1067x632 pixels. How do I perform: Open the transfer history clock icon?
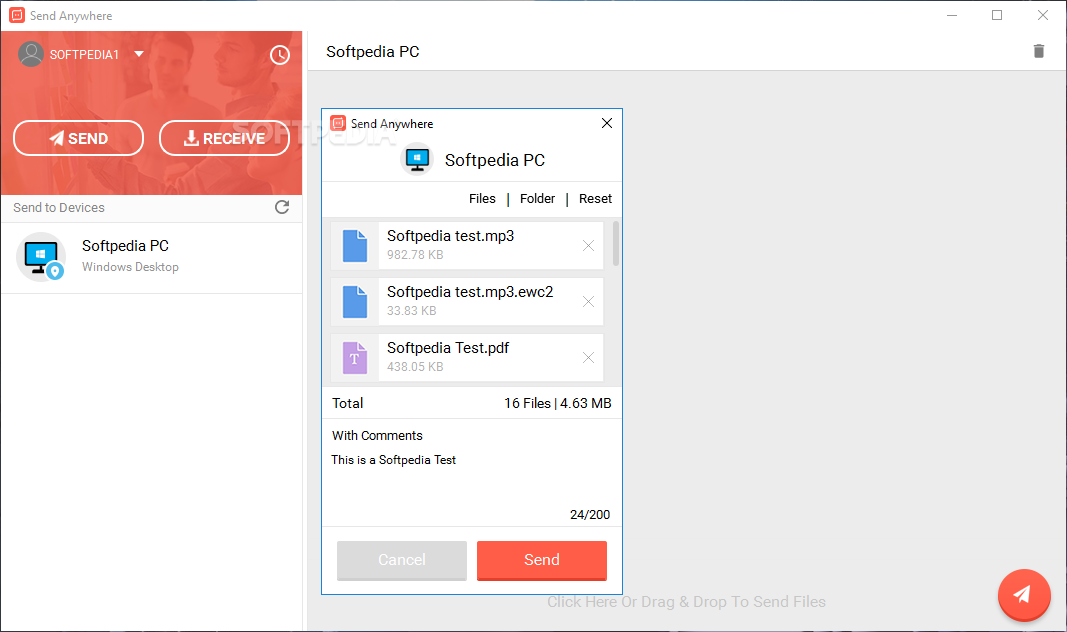[x=280, y=55]
